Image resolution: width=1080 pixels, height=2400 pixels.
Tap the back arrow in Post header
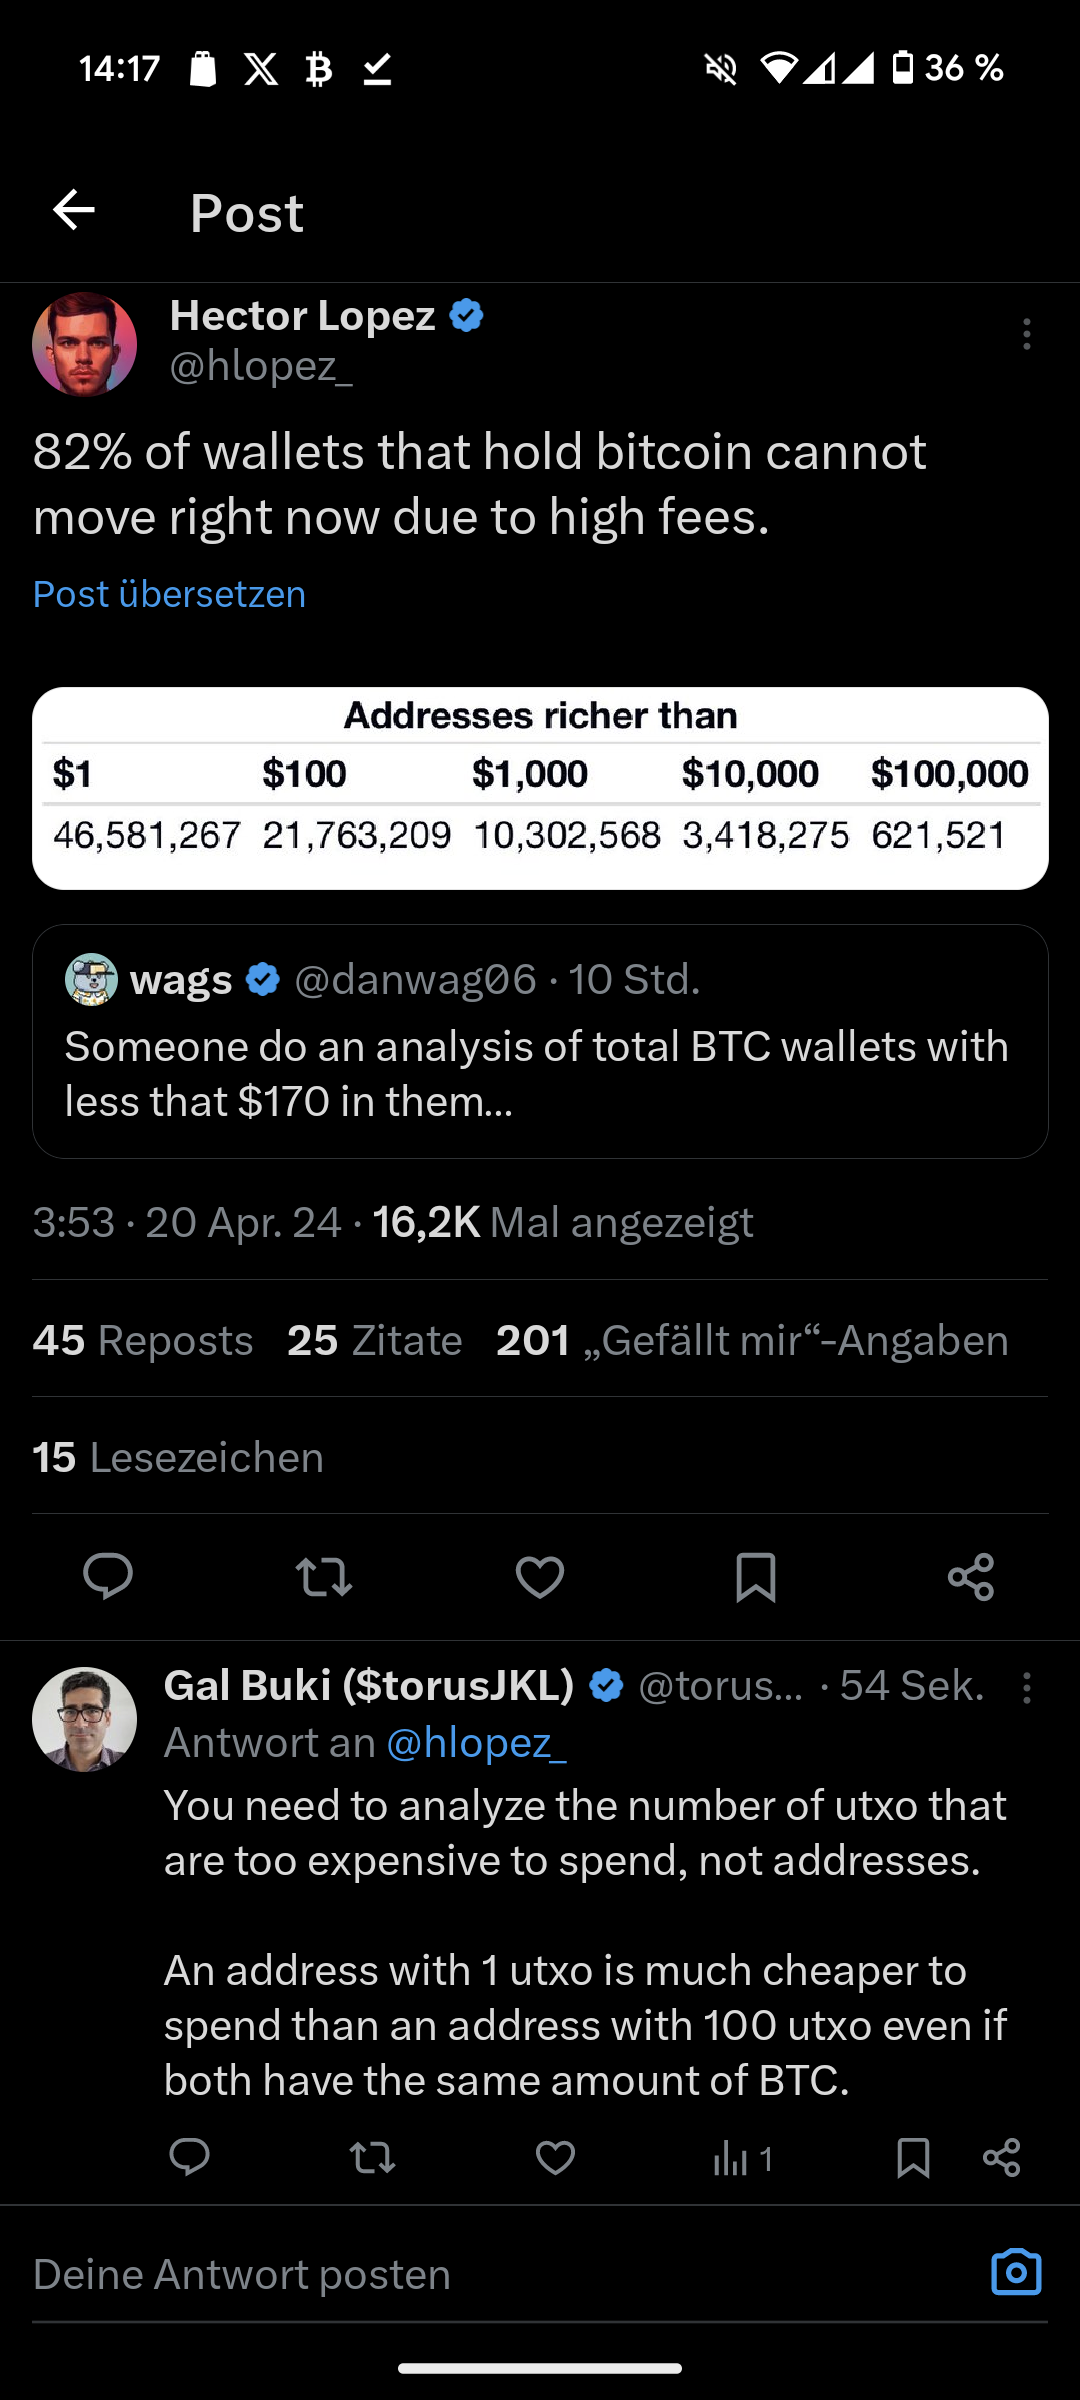pos(74,211)
